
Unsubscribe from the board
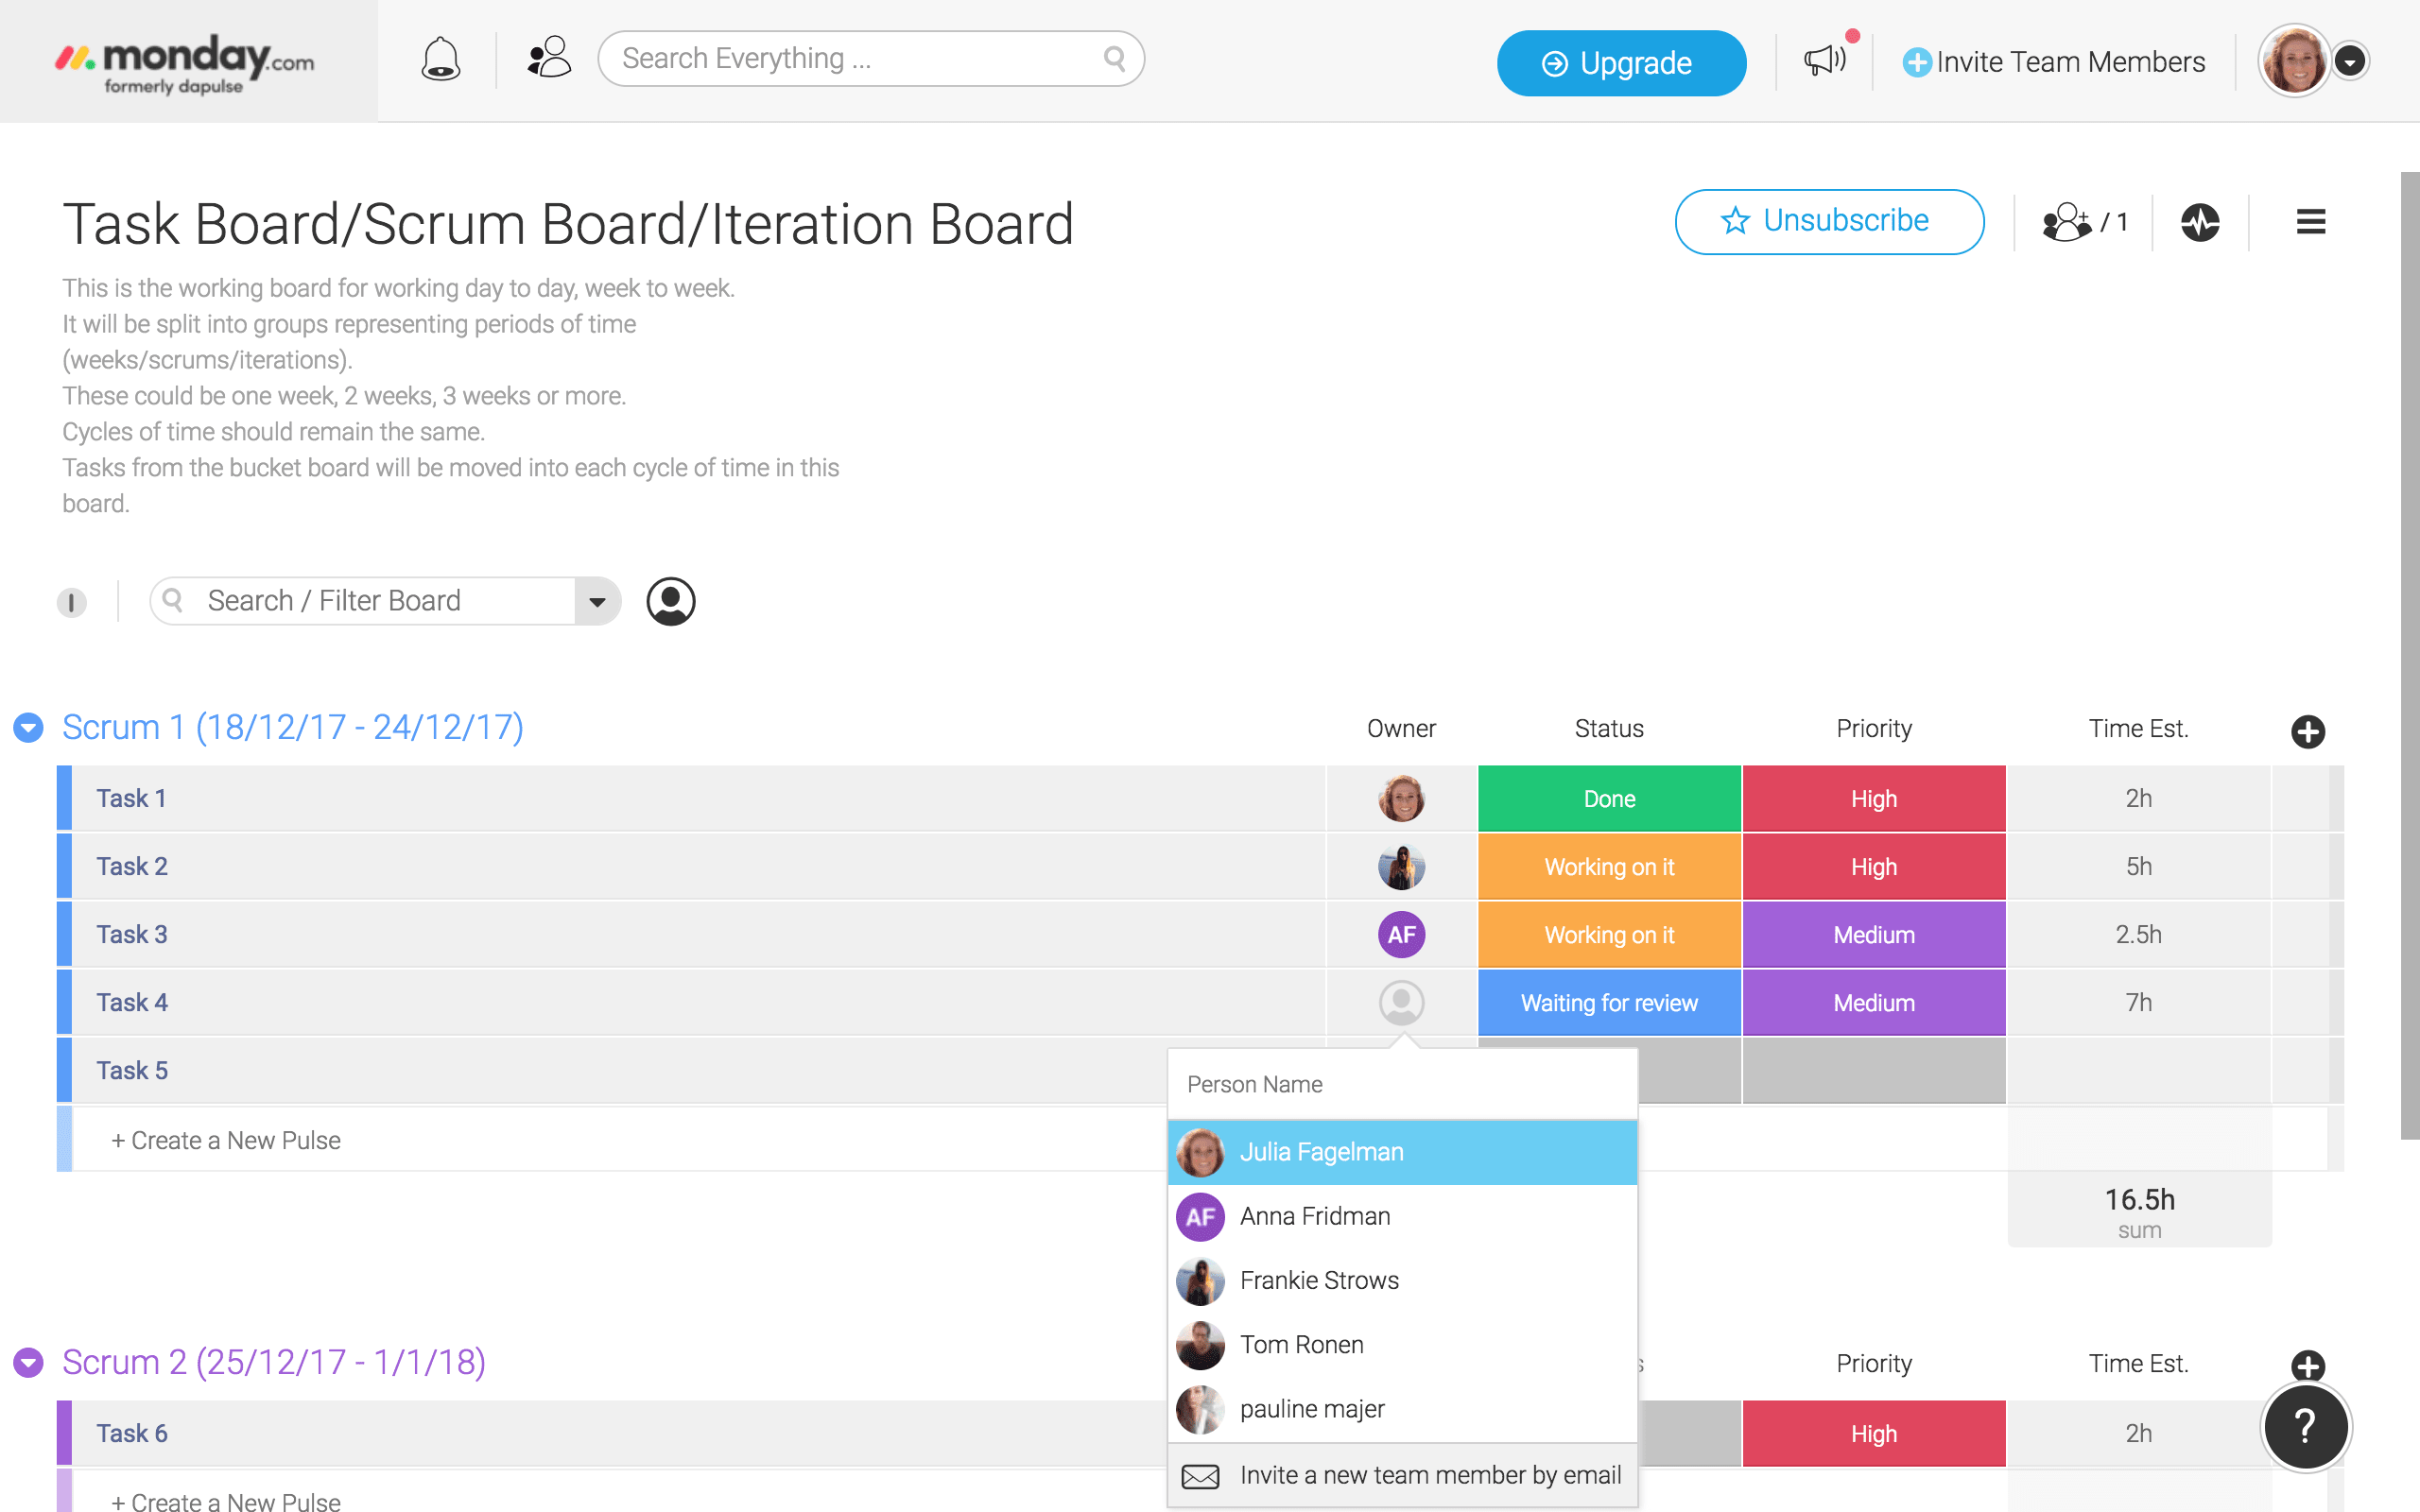point(1829,221)
